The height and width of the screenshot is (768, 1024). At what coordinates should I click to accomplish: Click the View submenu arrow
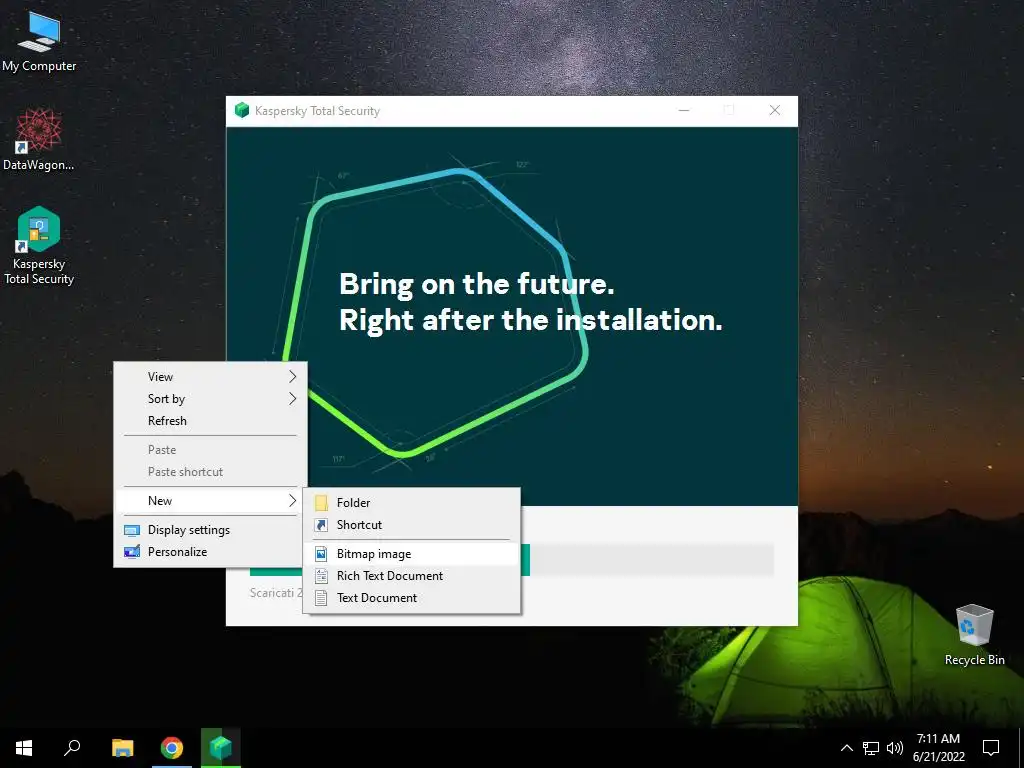coord(293,377)
